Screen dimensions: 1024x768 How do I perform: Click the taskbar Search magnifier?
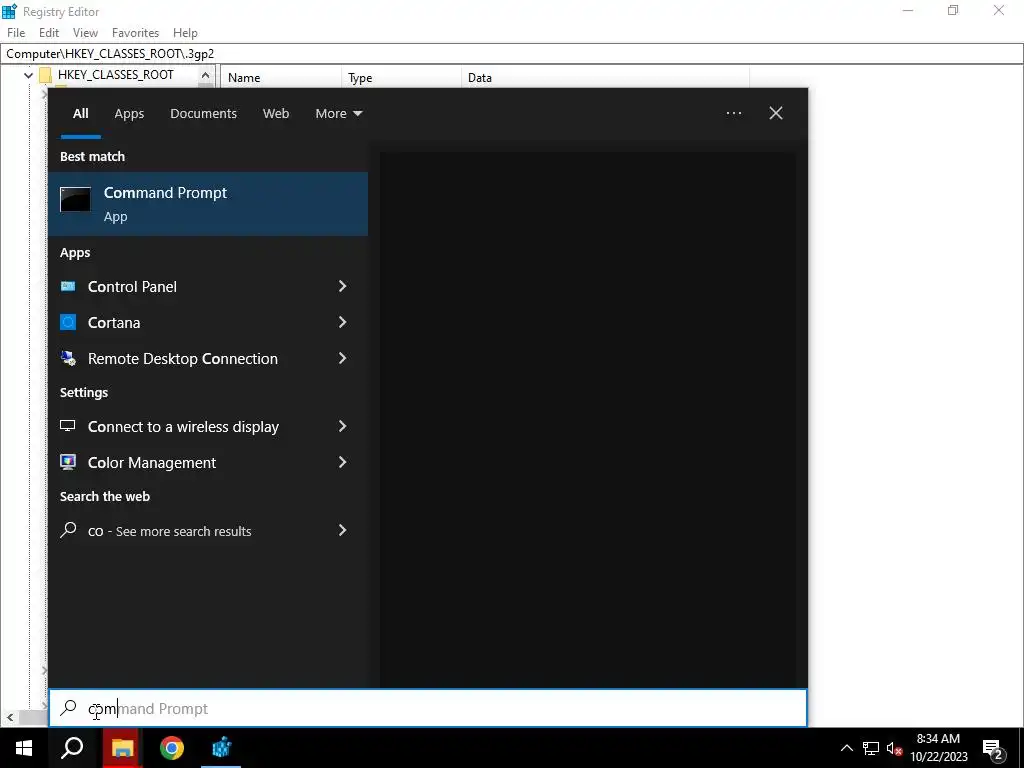[x=72, y=748]
